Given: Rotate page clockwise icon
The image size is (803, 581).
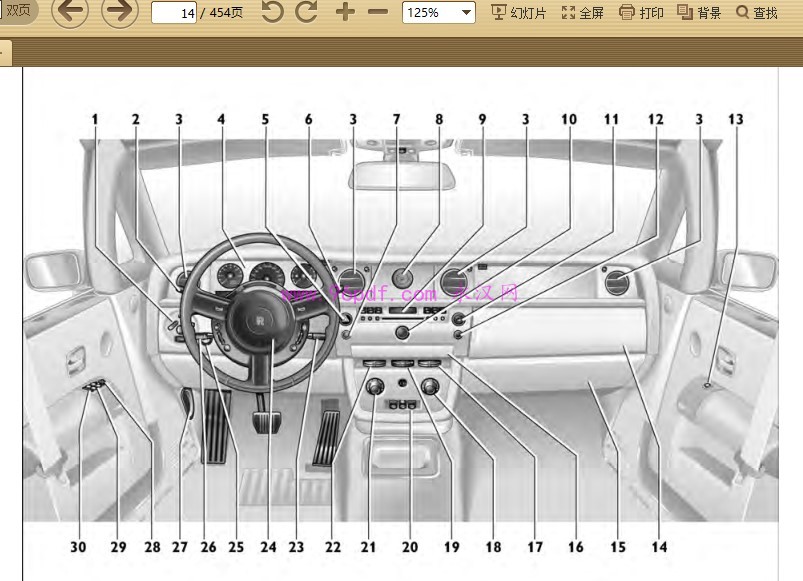Looking at the screenshot, I should point(306,12).
